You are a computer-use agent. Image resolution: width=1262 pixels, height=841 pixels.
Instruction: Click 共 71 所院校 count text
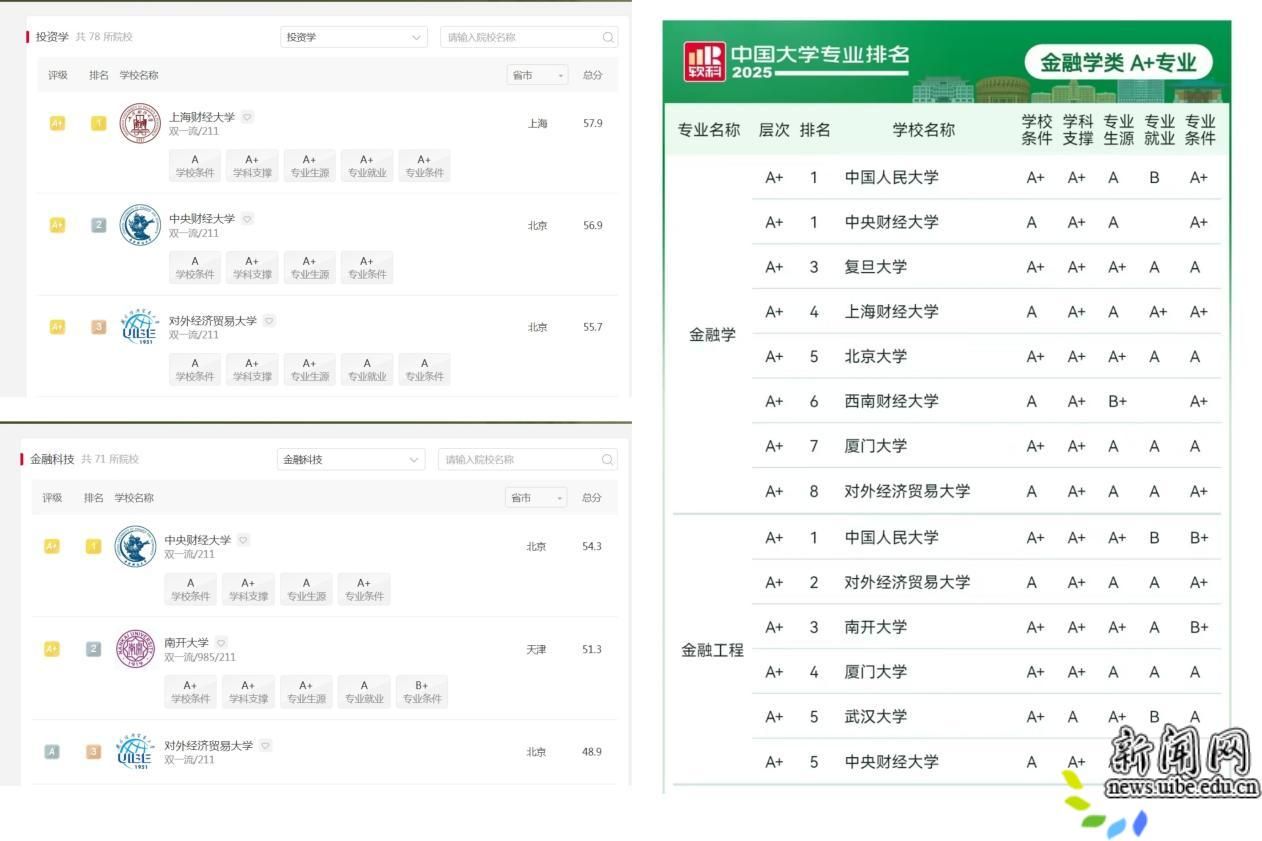coord(110,459)
